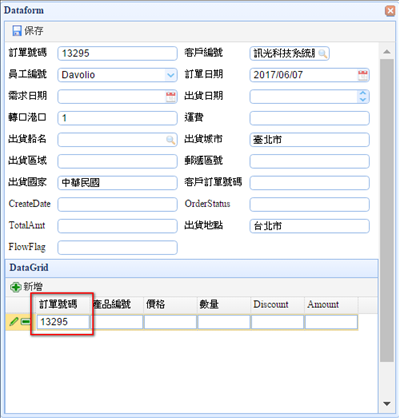Click the grid 價格 cell

(x=170, y=322)
